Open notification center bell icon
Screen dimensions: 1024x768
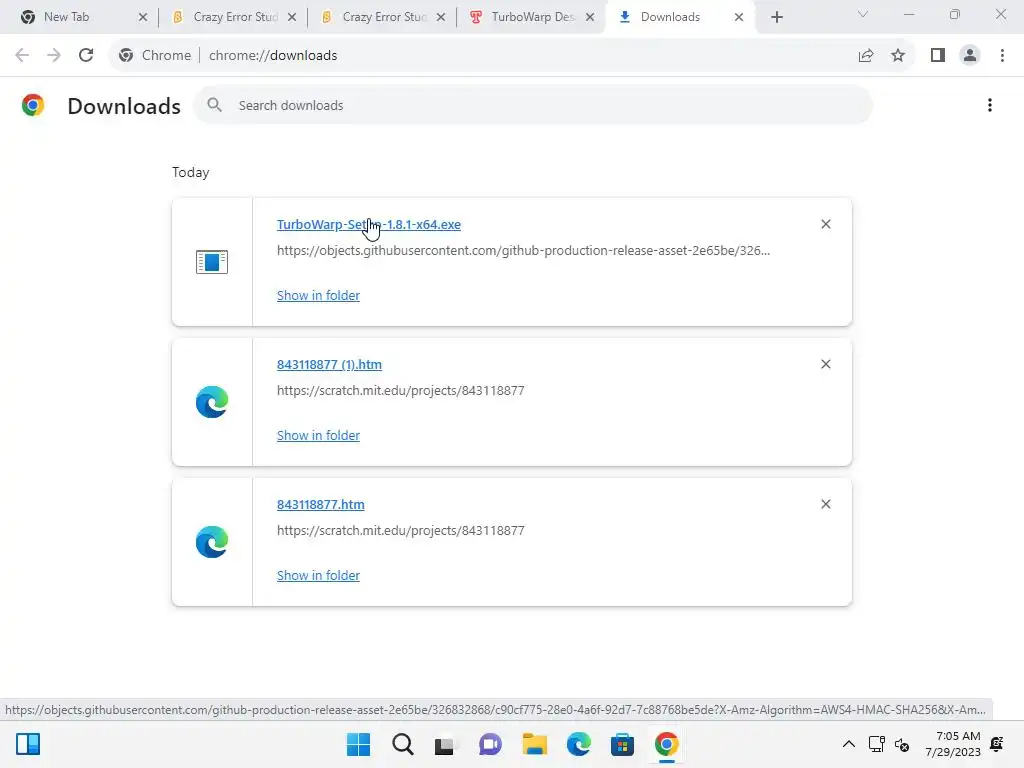(x=997, y=744)
